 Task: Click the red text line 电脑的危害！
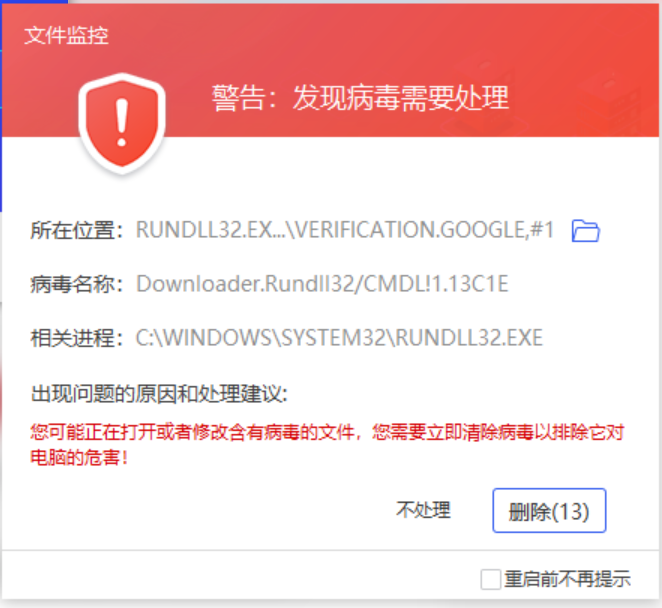point(79,457)
